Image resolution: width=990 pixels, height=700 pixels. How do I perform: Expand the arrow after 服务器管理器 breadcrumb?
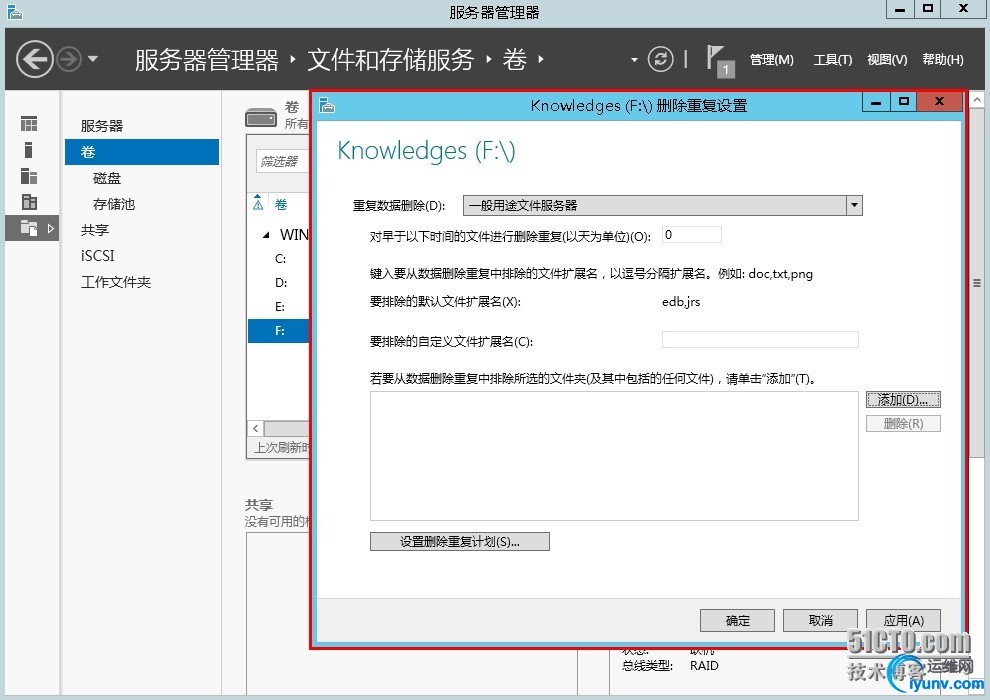coord(293,59)
